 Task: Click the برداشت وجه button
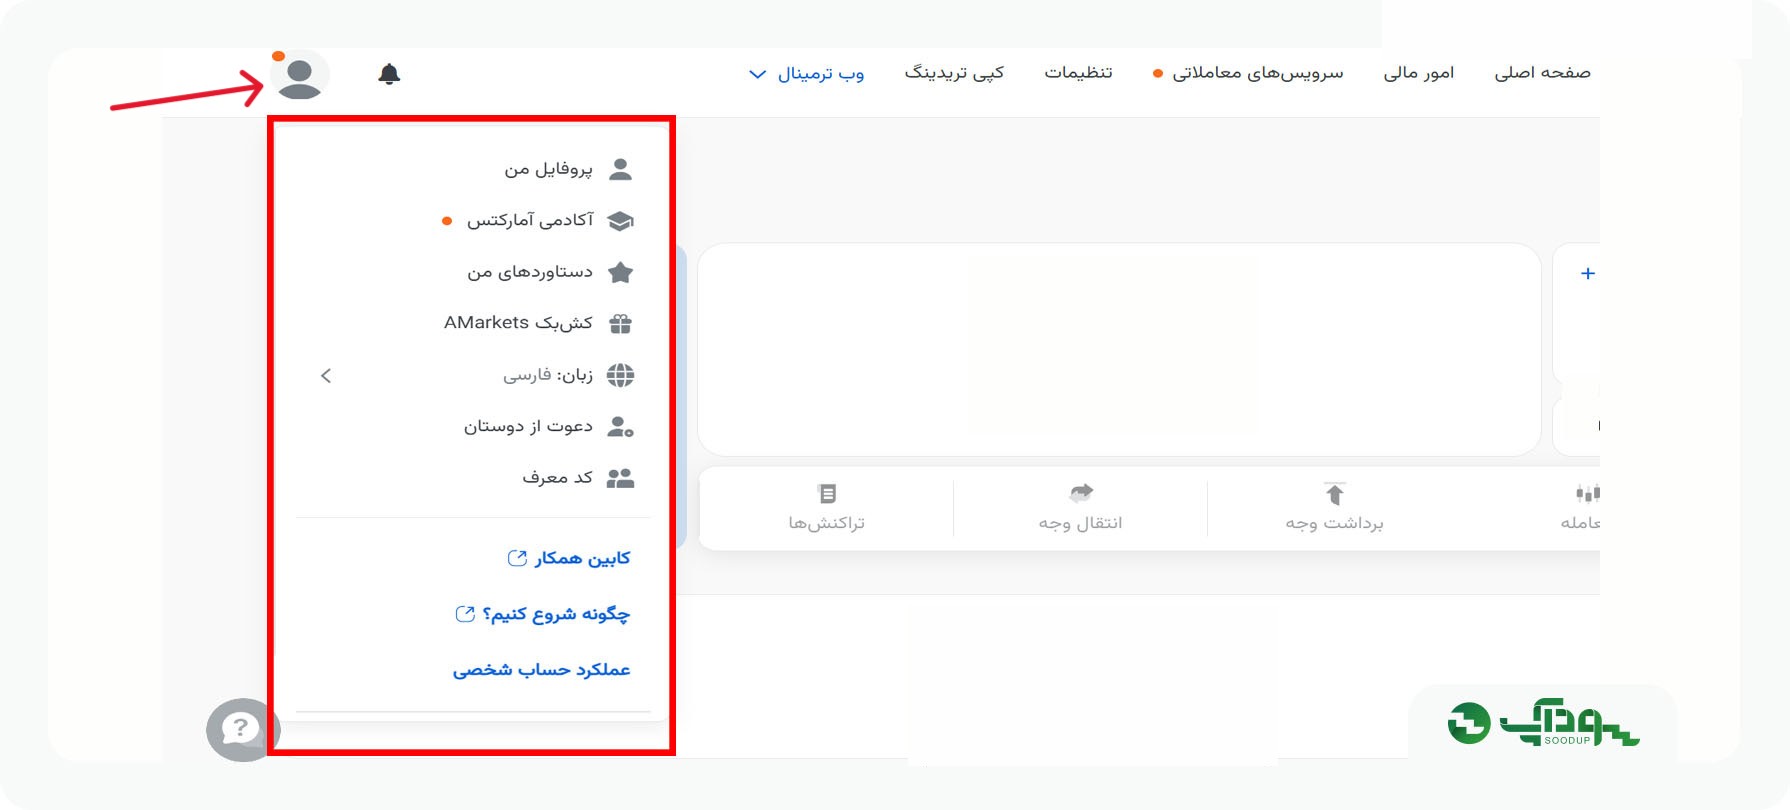tap(1335, 508)
